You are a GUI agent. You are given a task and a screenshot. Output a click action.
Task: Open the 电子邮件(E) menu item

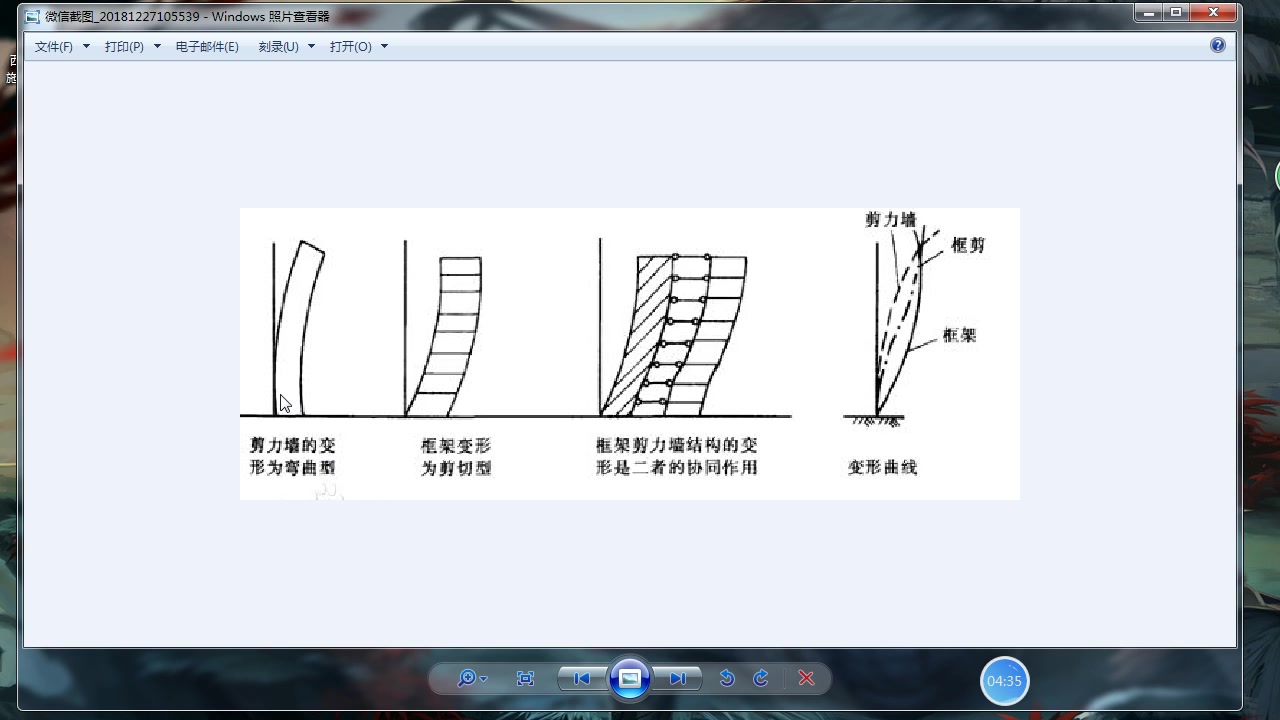[x=207, y=46]
